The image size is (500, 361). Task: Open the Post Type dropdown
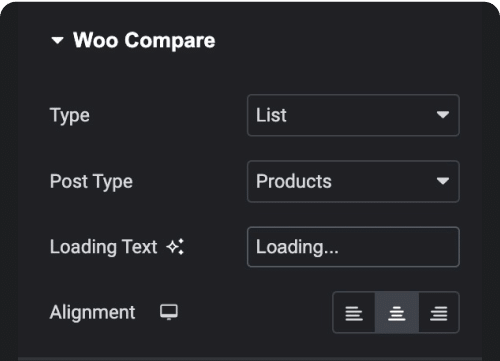[353, 181]
